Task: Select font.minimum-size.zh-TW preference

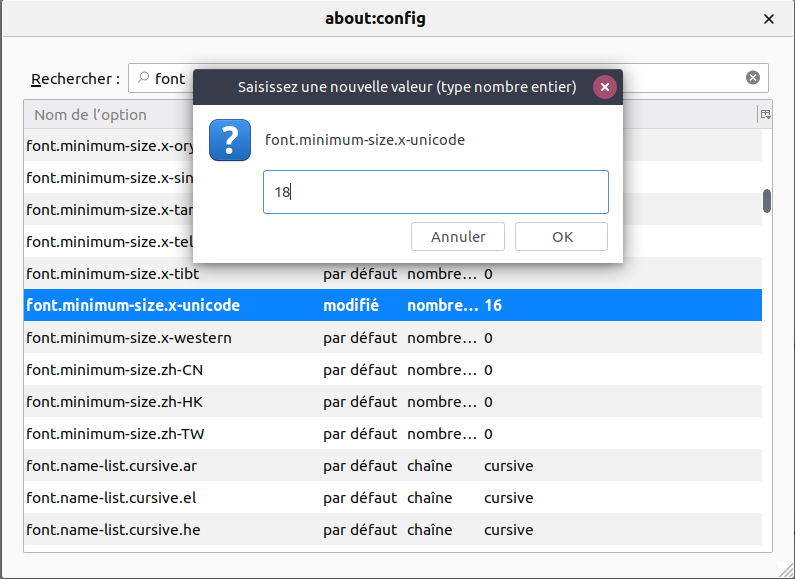Action: [116, 434]
